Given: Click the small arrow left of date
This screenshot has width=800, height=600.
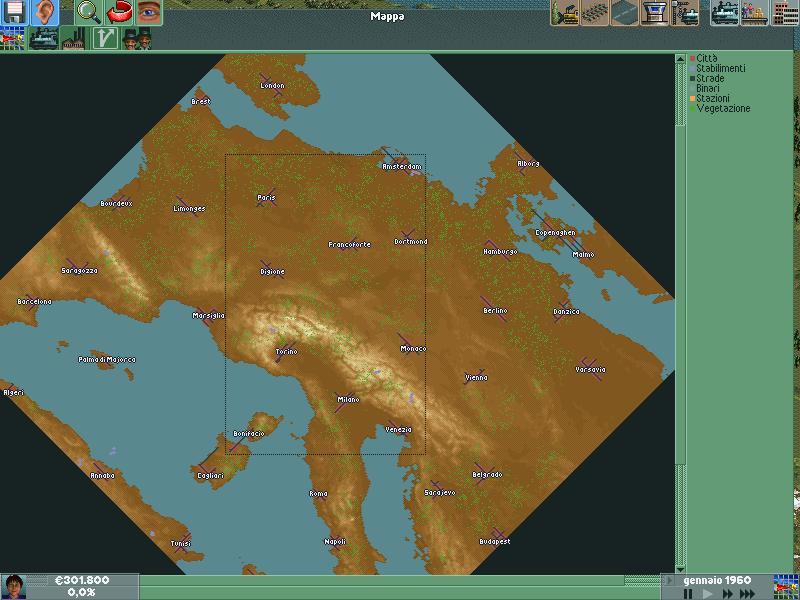Looking at the screenshot, I should click(x=669, y=580).
